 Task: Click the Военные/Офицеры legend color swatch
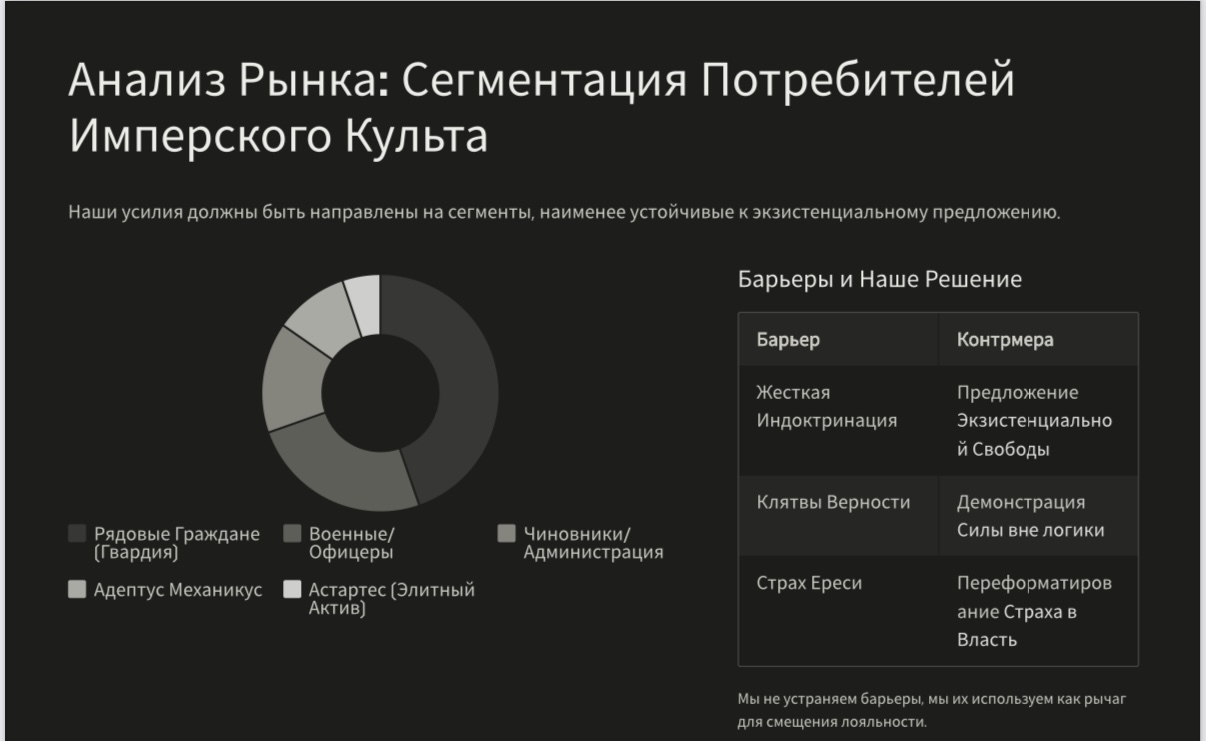point(293,534)
